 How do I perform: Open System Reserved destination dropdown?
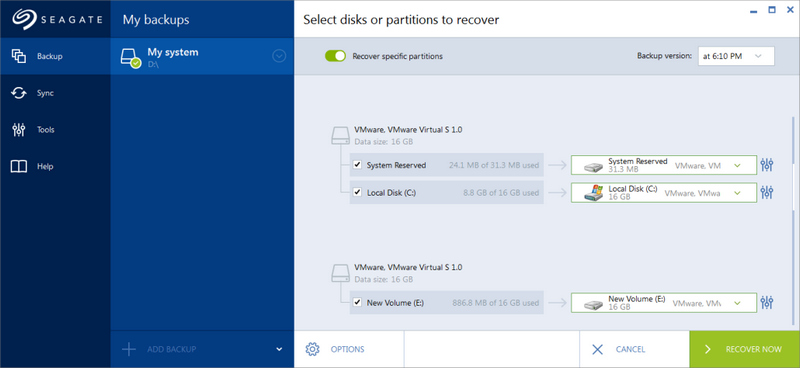tap(664, 165)
